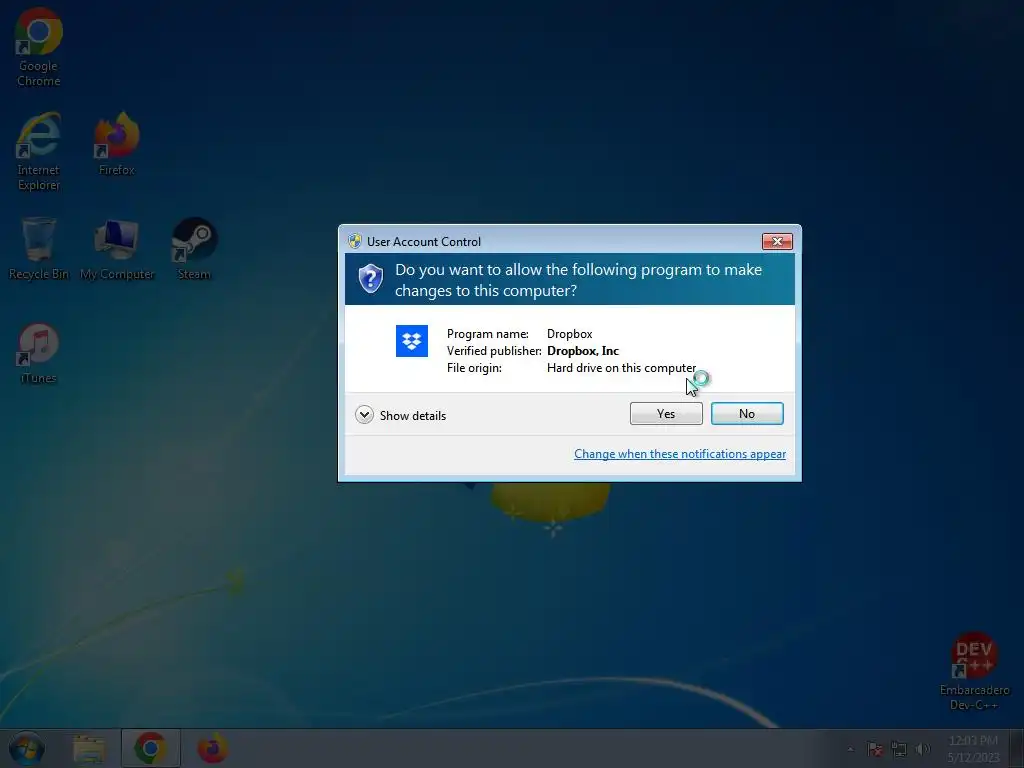Open the Windows Start menu orb

pos(26,748)
